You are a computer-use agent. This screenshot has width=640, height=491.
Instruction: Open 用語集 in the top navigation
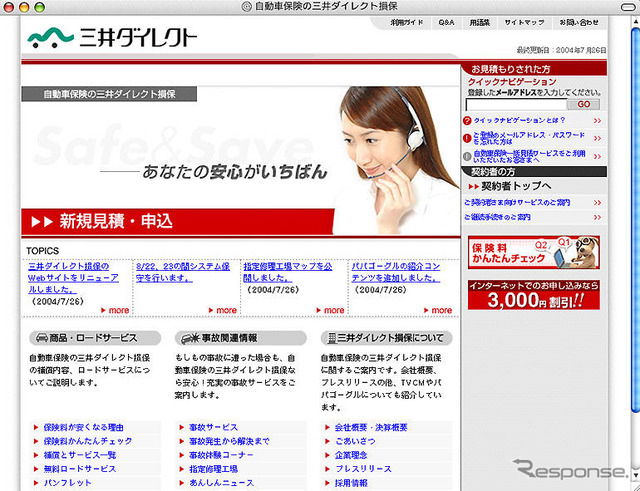point(480,23)
